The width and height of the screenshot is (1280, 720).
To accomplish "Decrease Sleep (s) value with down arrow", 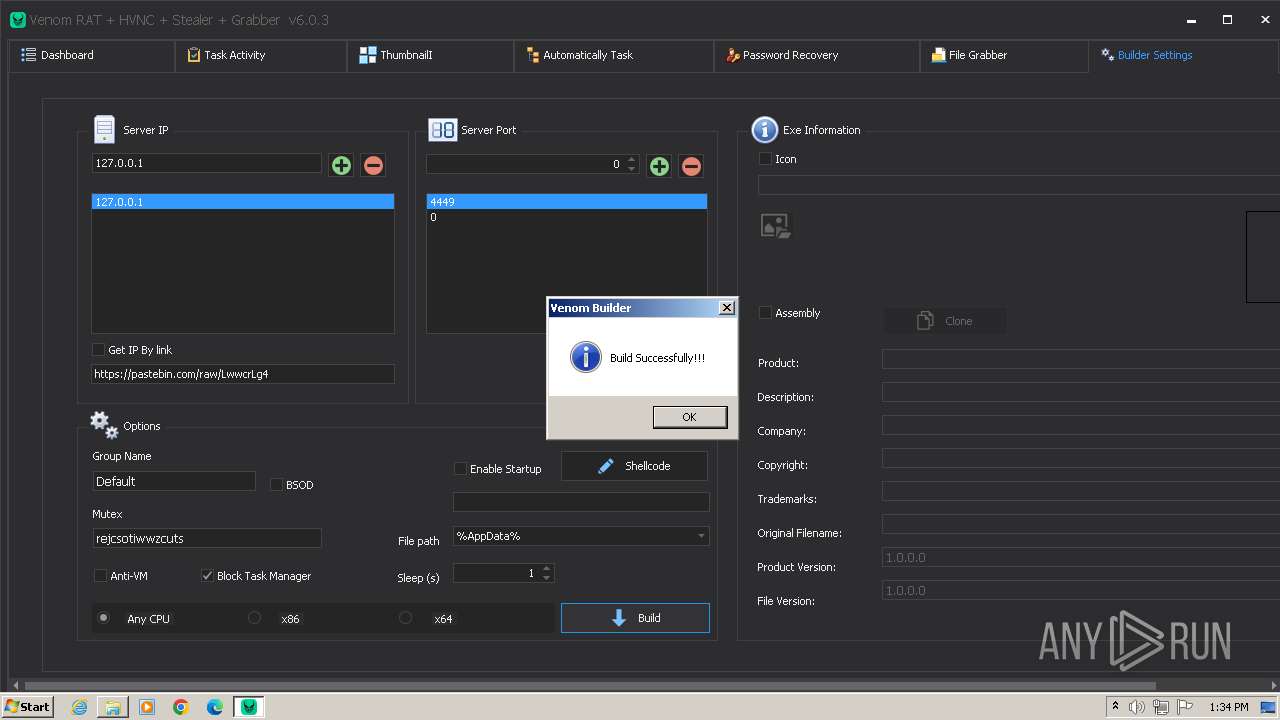I will 546,578.
